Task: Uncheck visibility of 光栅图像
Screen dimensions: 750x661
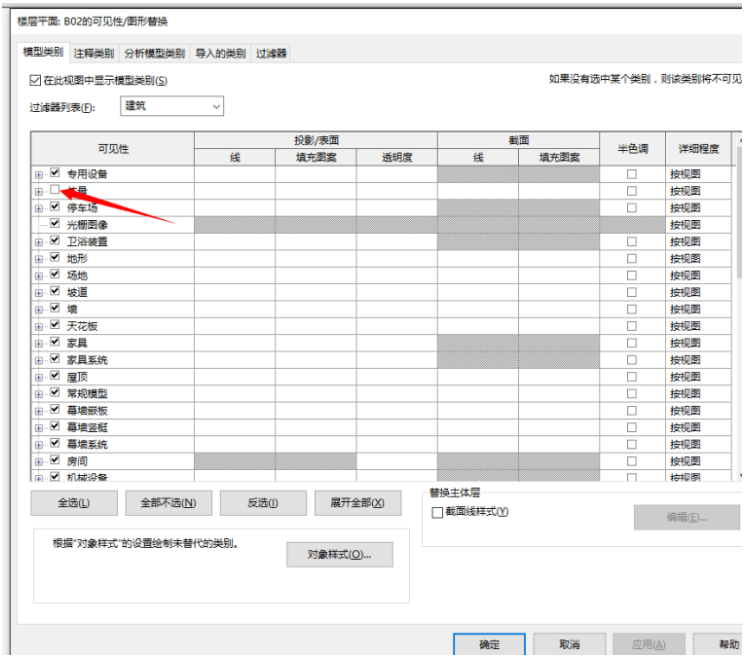Action: tap(55, 224)
